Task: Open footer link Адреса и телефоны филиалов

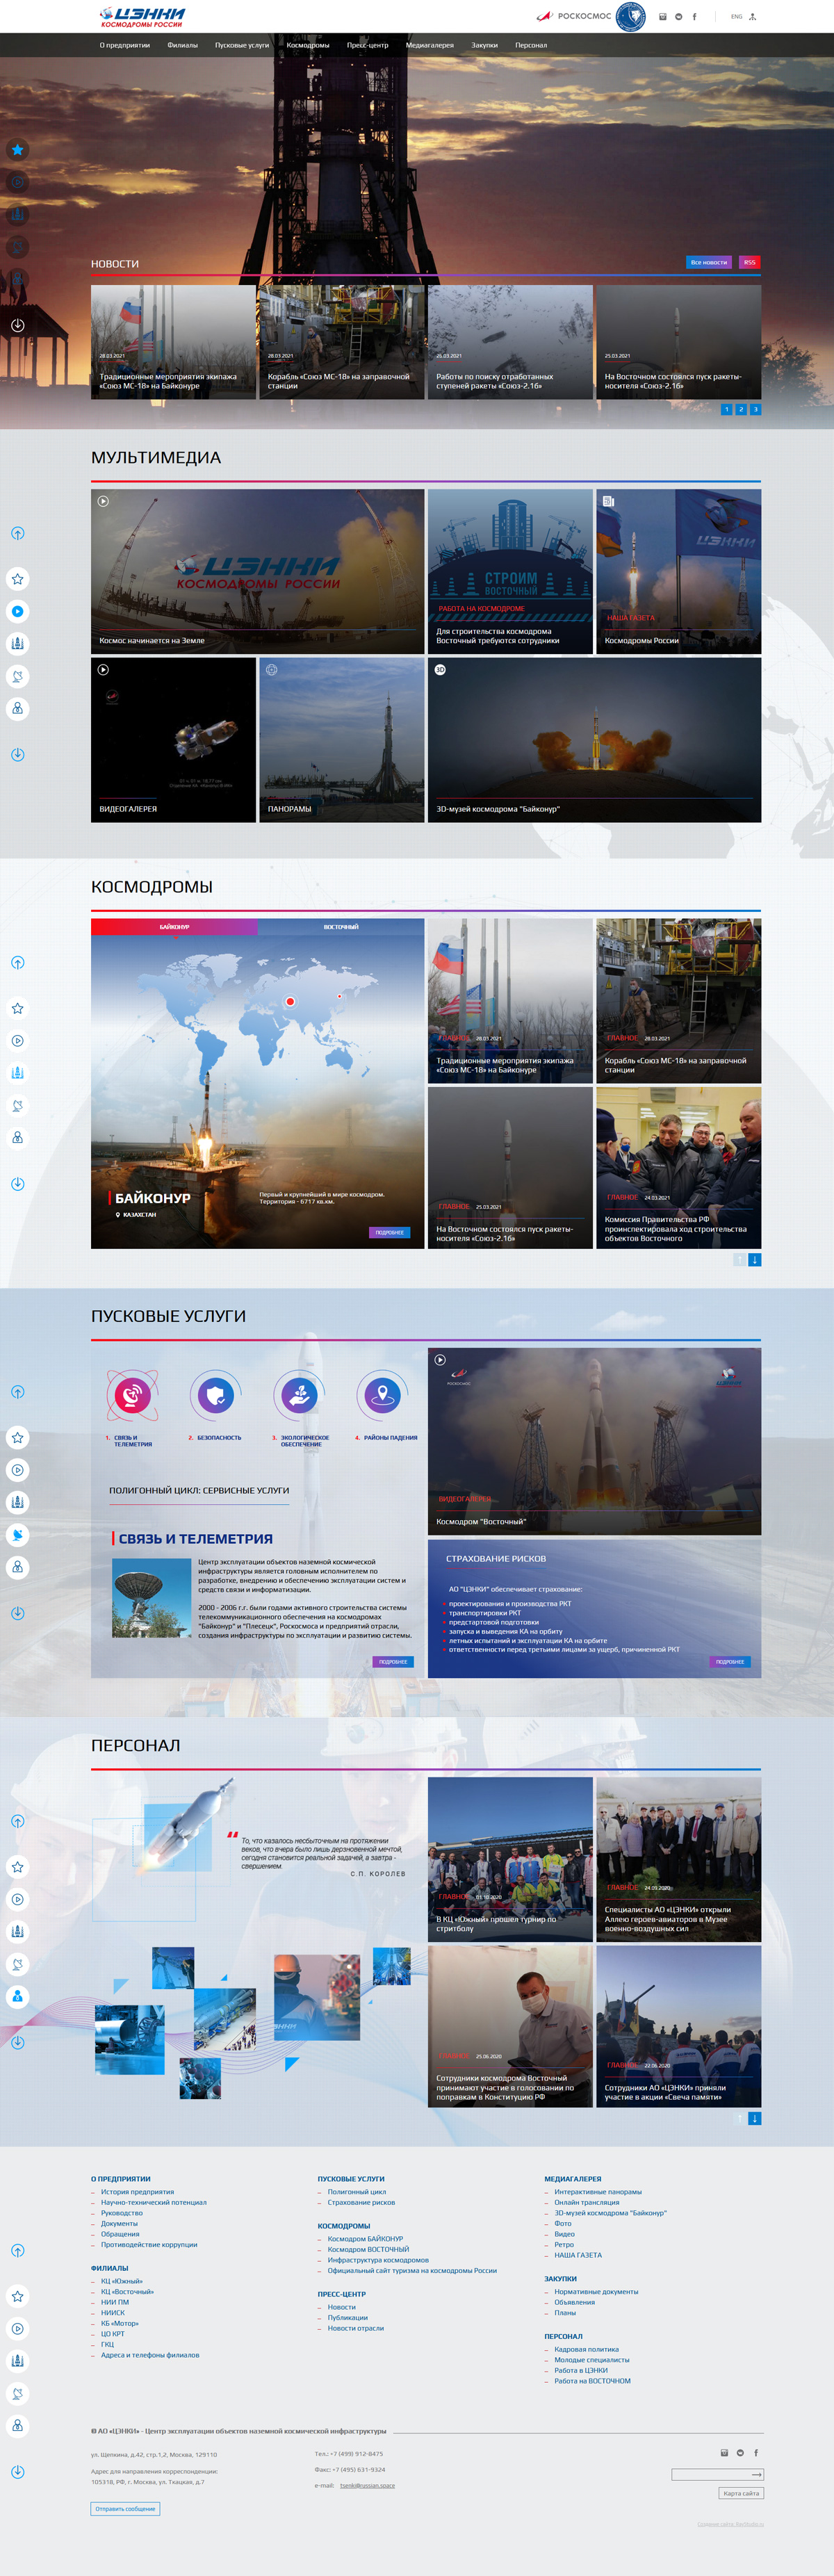Action: 150,2355
